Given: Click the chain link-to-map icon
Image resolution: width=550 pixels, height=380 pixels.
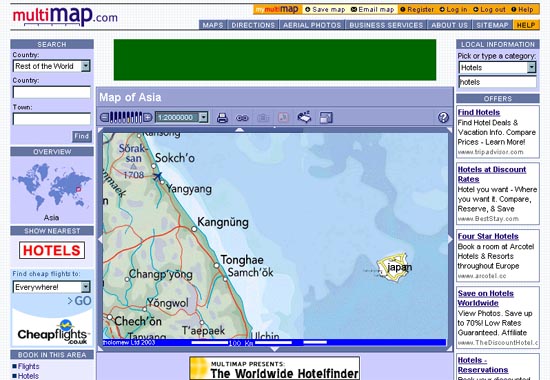Looking at the screenshot, I should (242, 118).
